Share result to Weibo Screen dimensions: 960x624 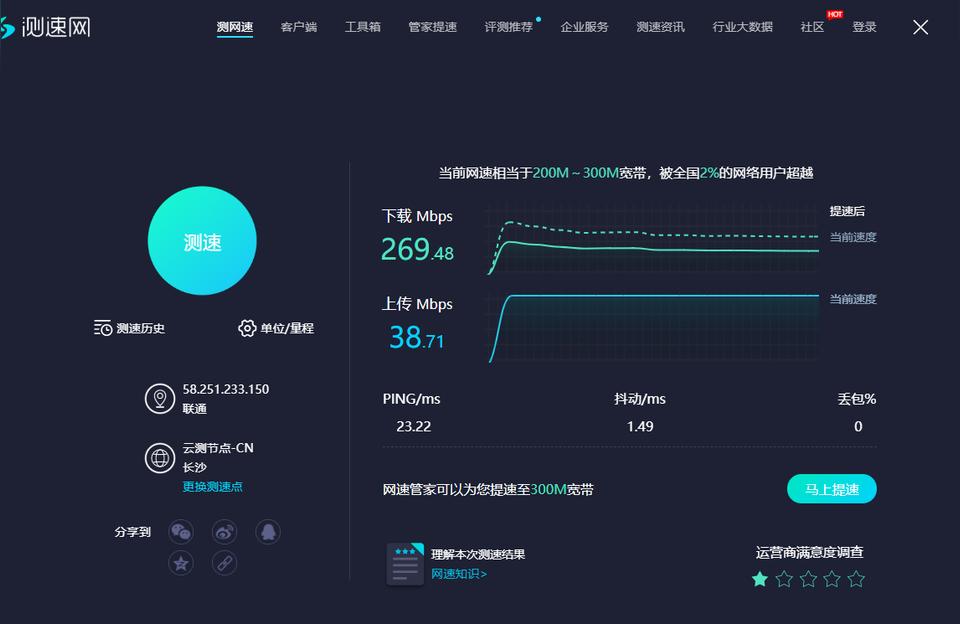pos(224,532)
